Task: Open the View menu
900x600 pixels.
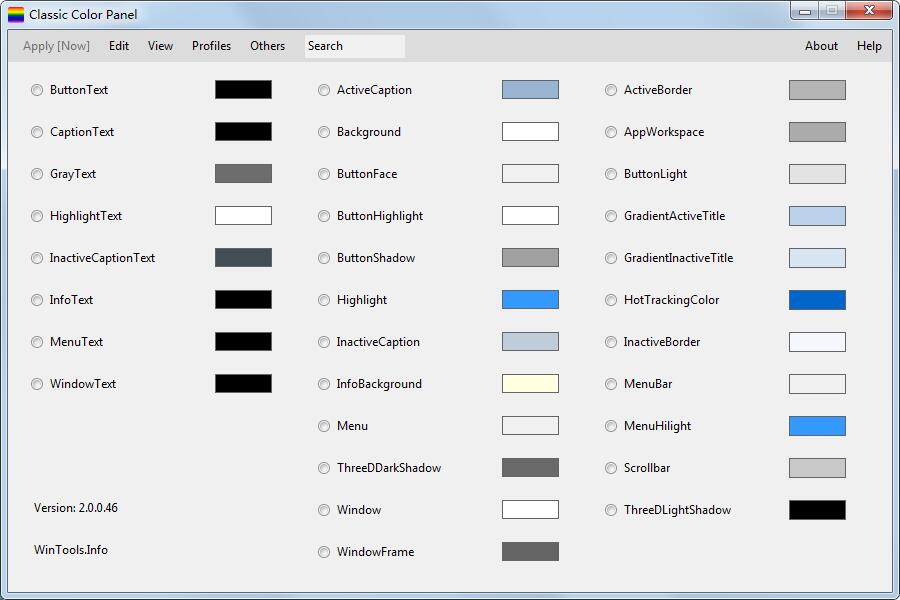Action: coord(160,46)
